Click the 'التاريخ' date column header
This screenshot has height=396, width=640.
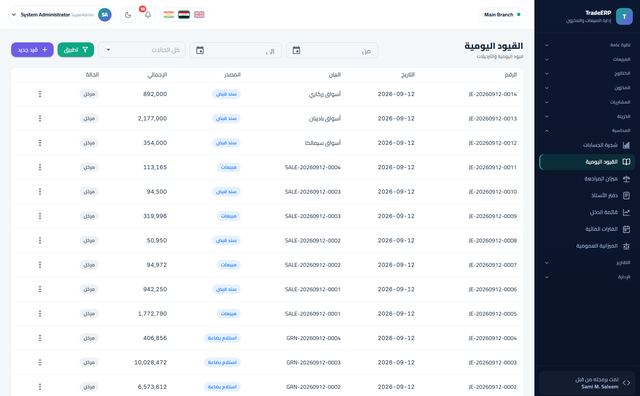point(408,75)
